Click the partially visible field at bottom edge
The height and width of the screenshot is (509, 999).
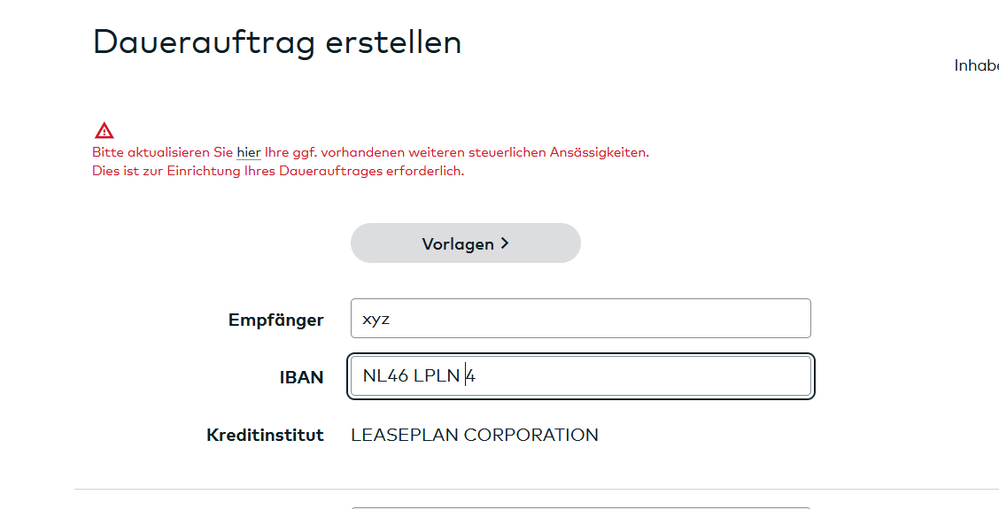pos(580,506)
